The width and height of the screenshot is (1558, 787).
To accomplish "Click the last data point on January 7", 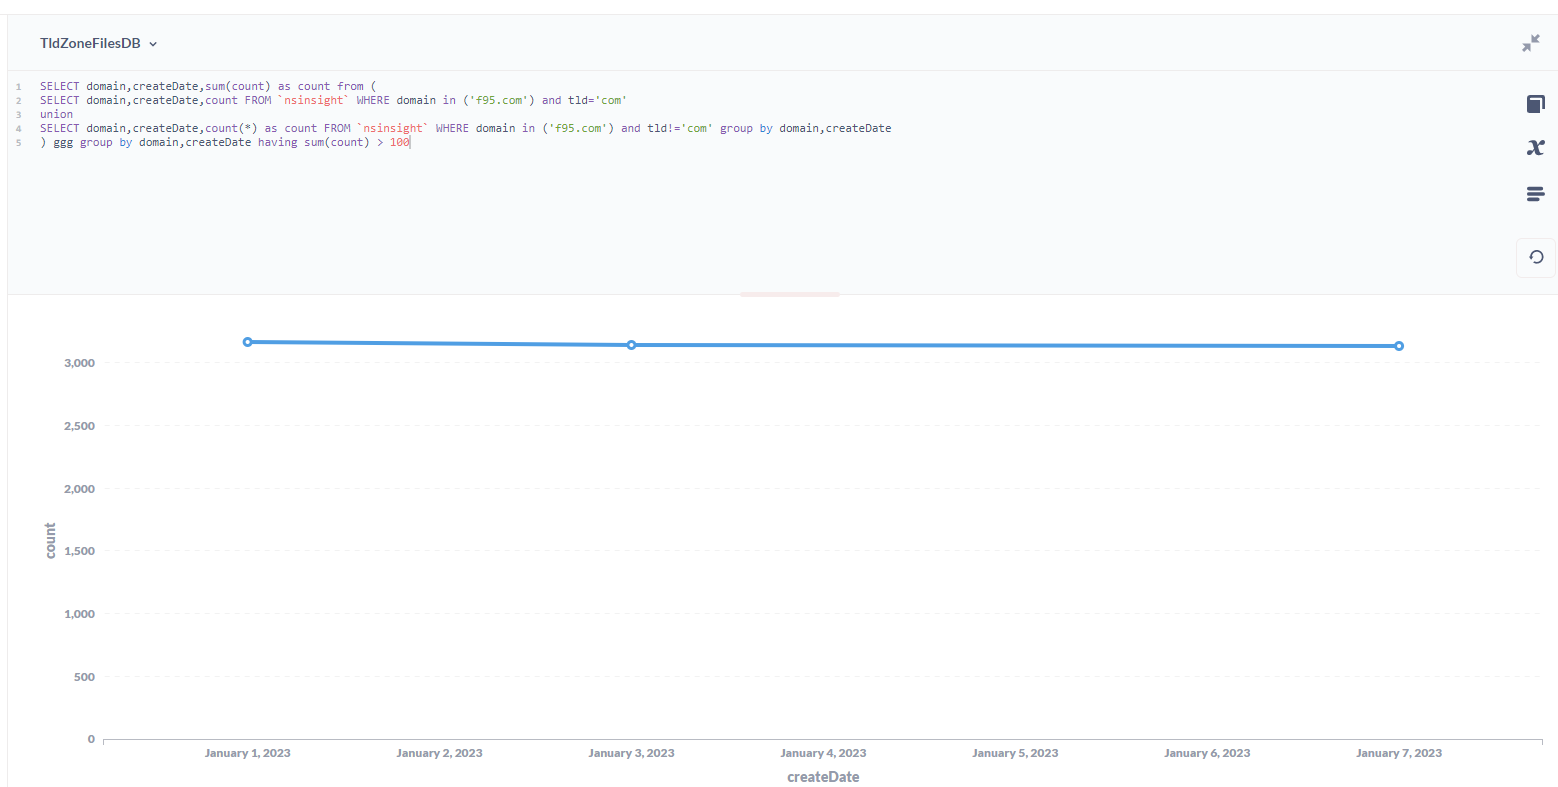I will coord(1398,345).
